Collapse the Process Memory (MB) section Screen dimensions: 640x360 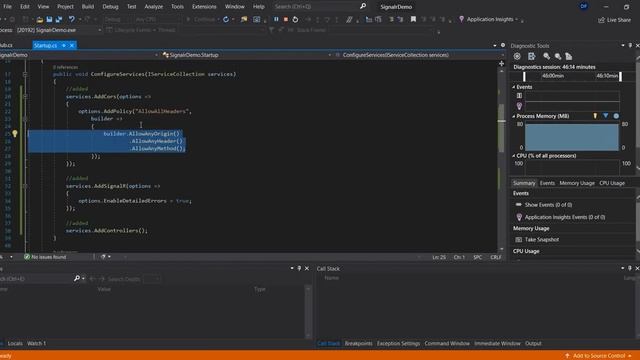click(514, 116)
